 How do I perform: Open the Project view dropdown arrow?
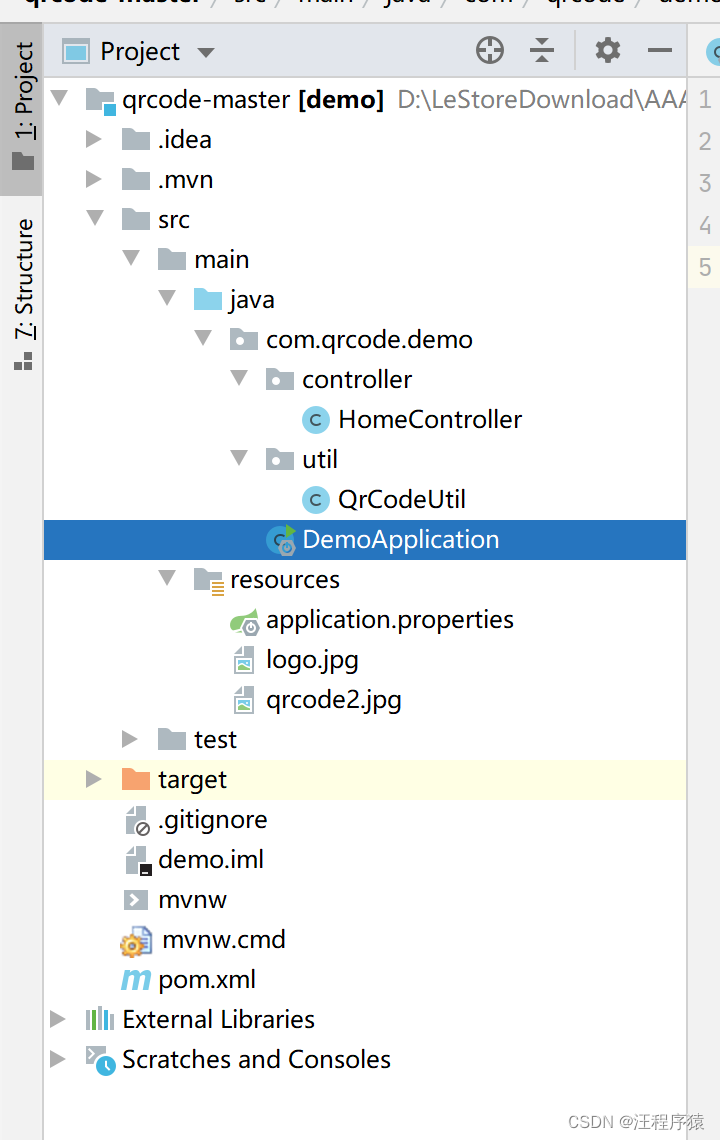[x=206, y=52]
